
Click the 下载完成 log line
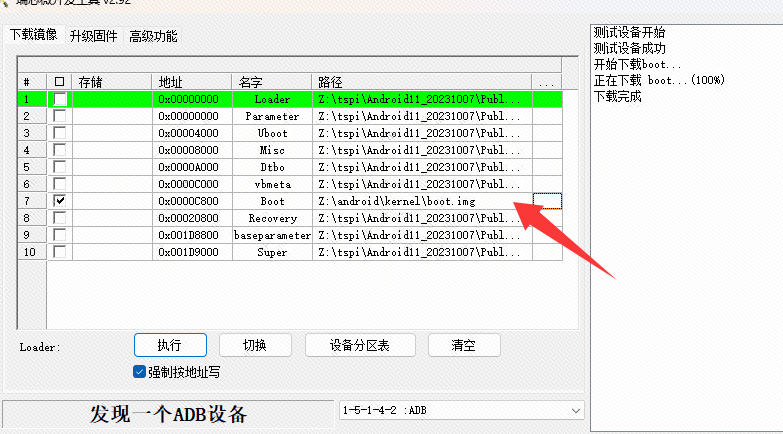618,96
